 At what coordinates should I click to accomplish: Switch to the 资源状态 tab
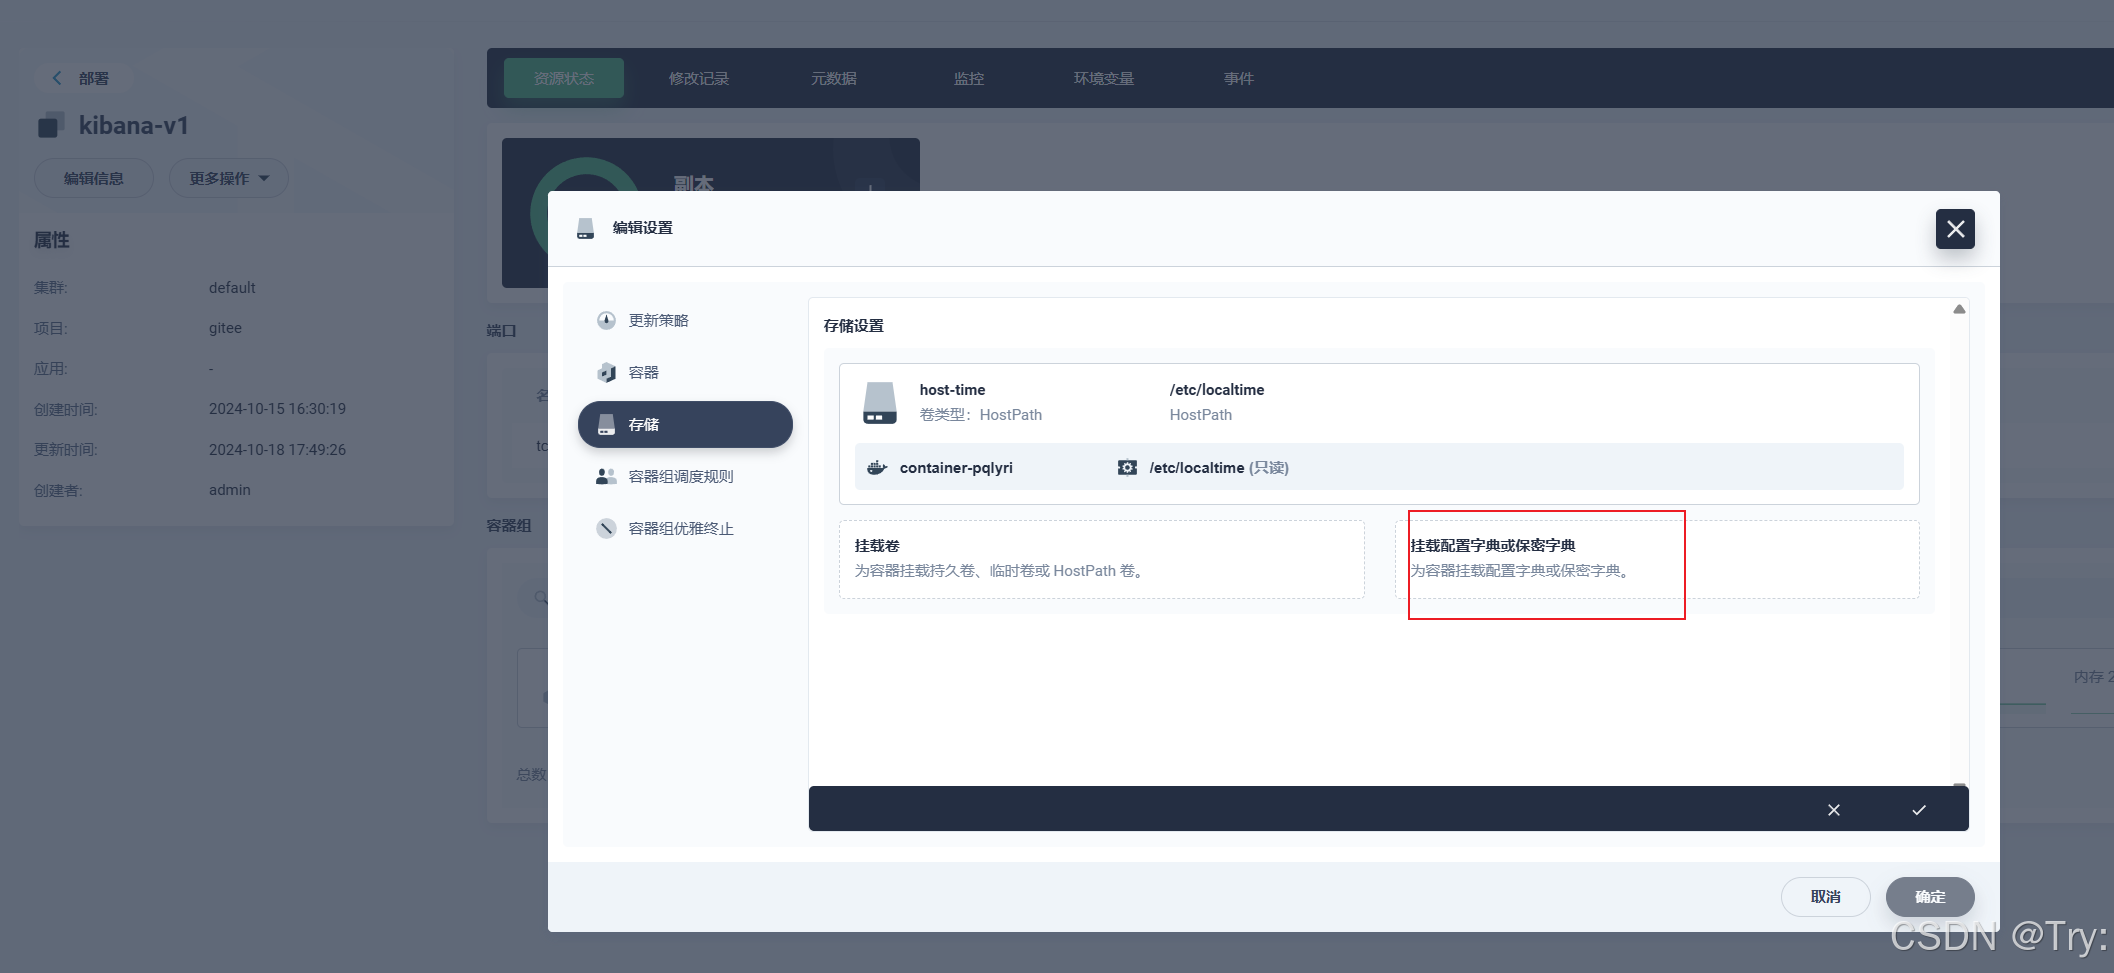click(564, 78)
